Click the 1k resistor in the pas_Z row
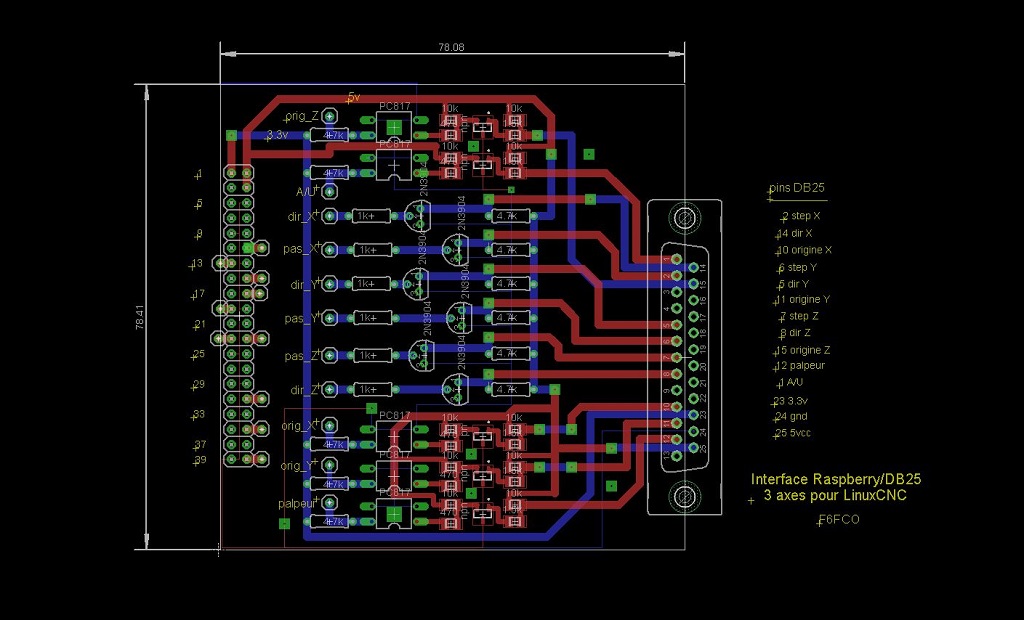 tap(373, 355)
